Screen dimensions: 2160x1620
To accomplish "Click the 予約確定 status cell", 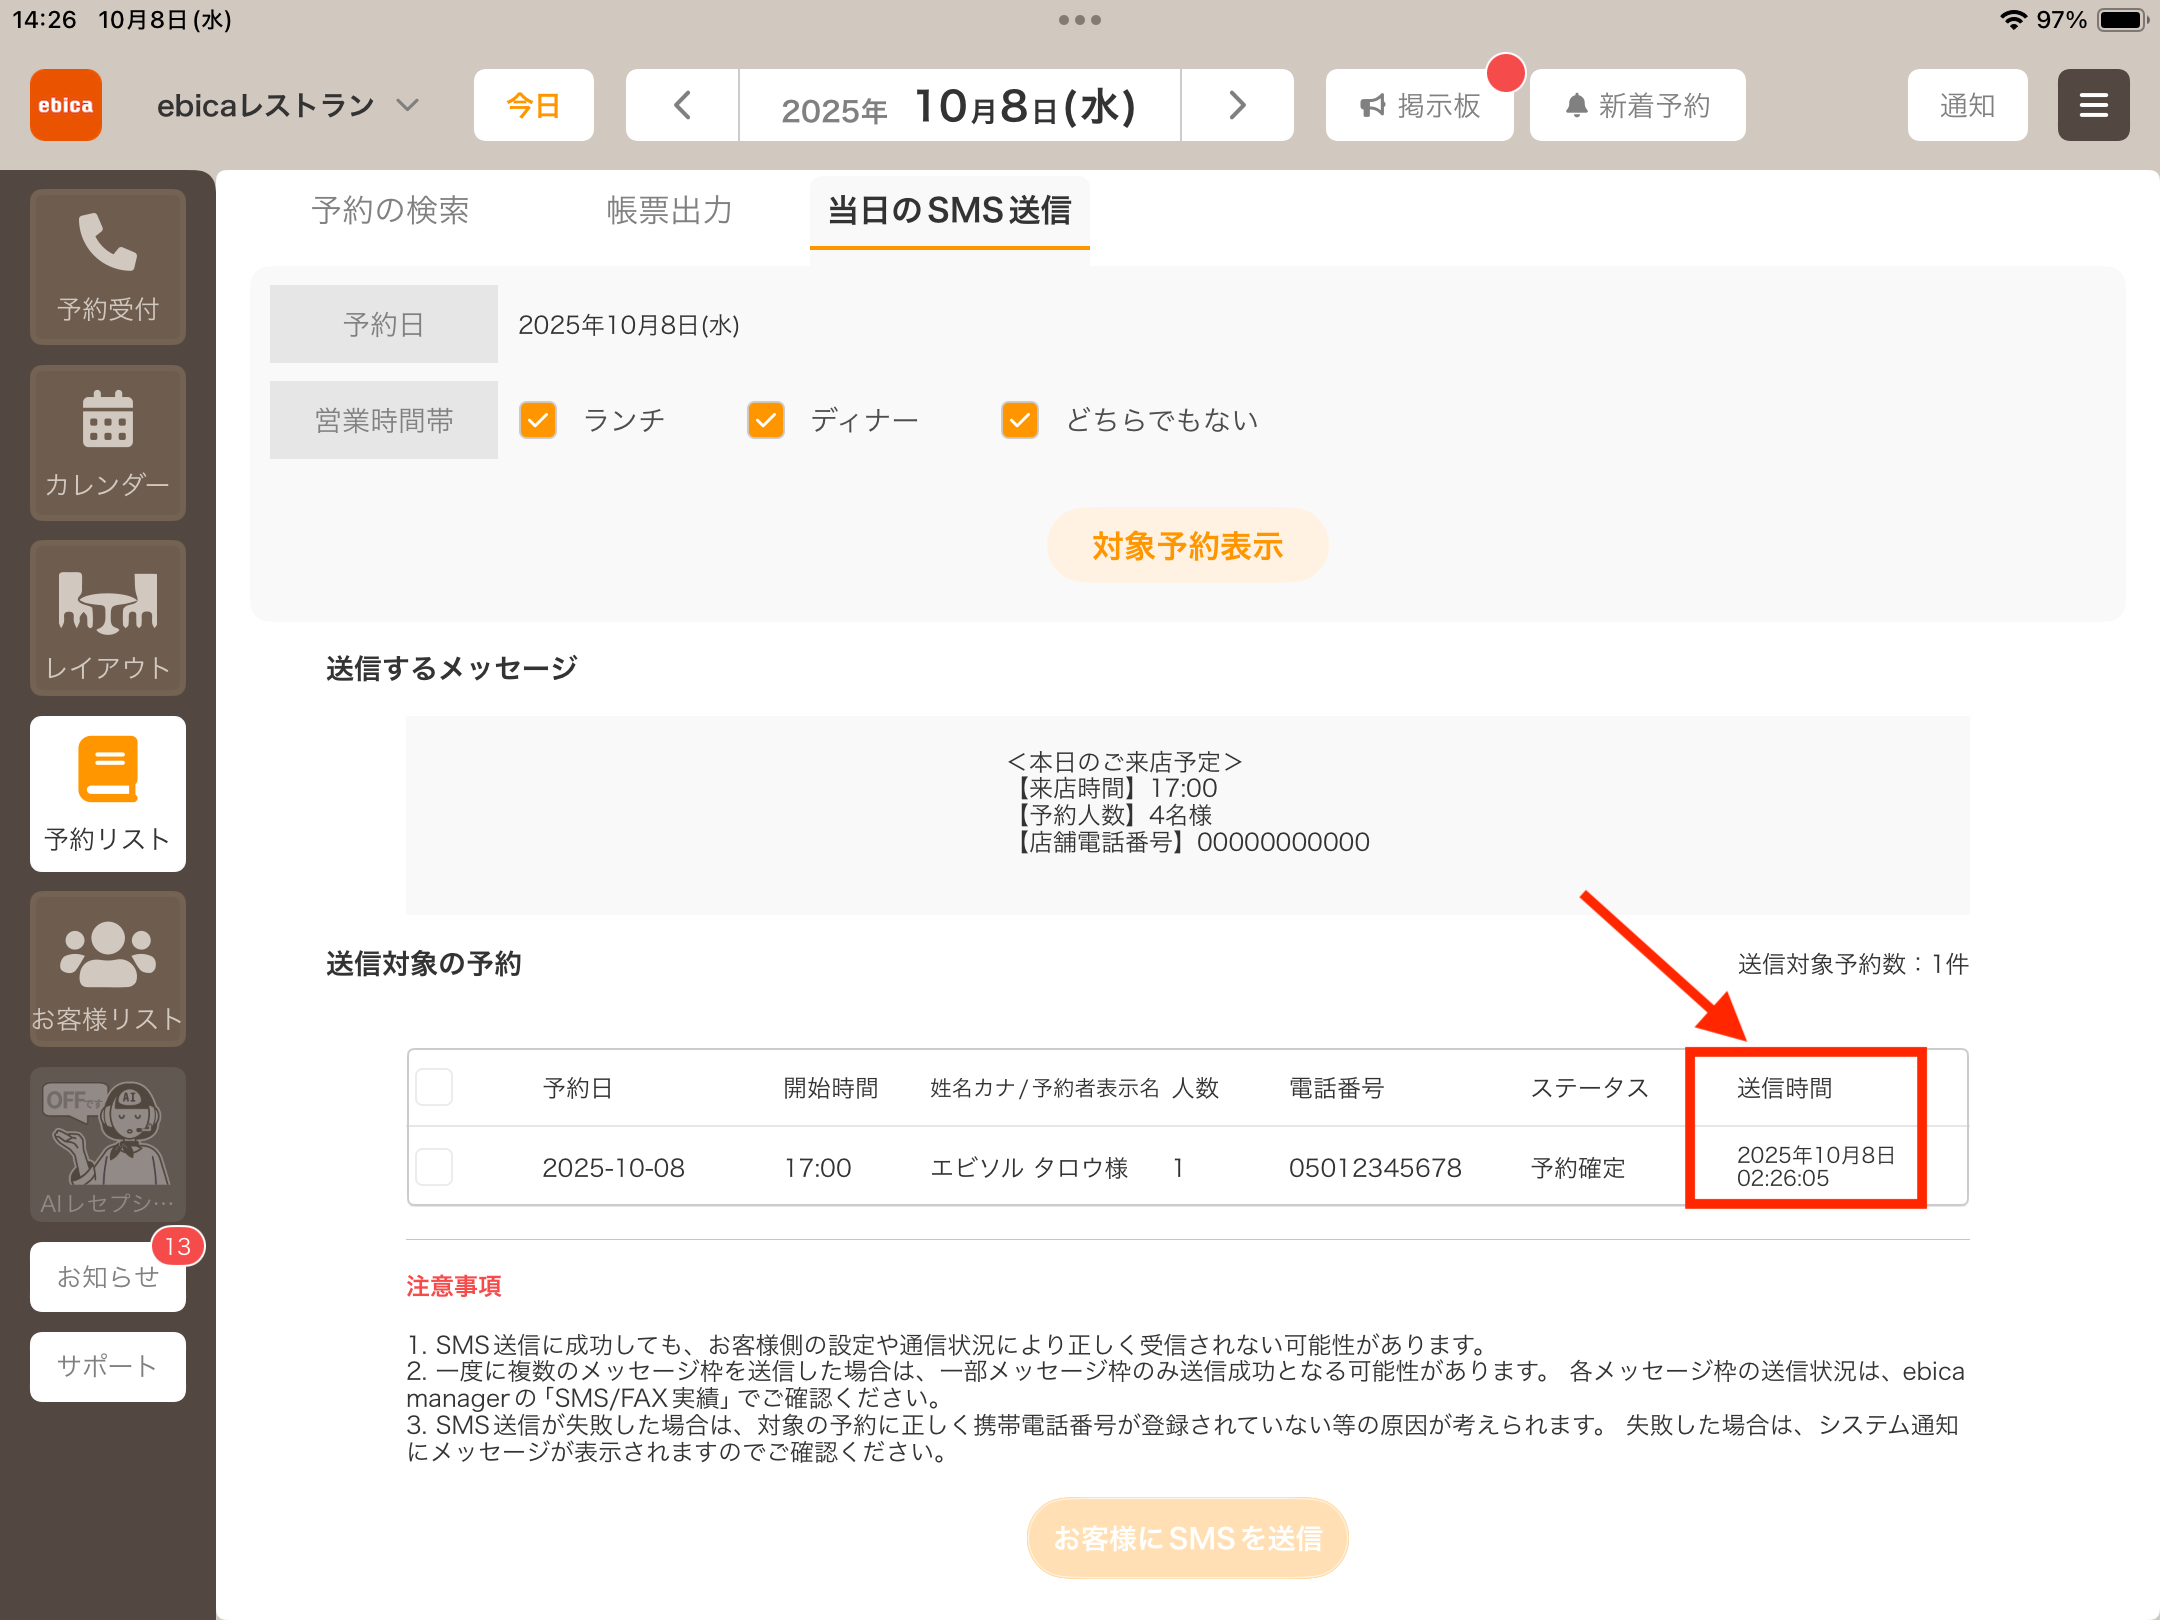I will point(1578,1168).
